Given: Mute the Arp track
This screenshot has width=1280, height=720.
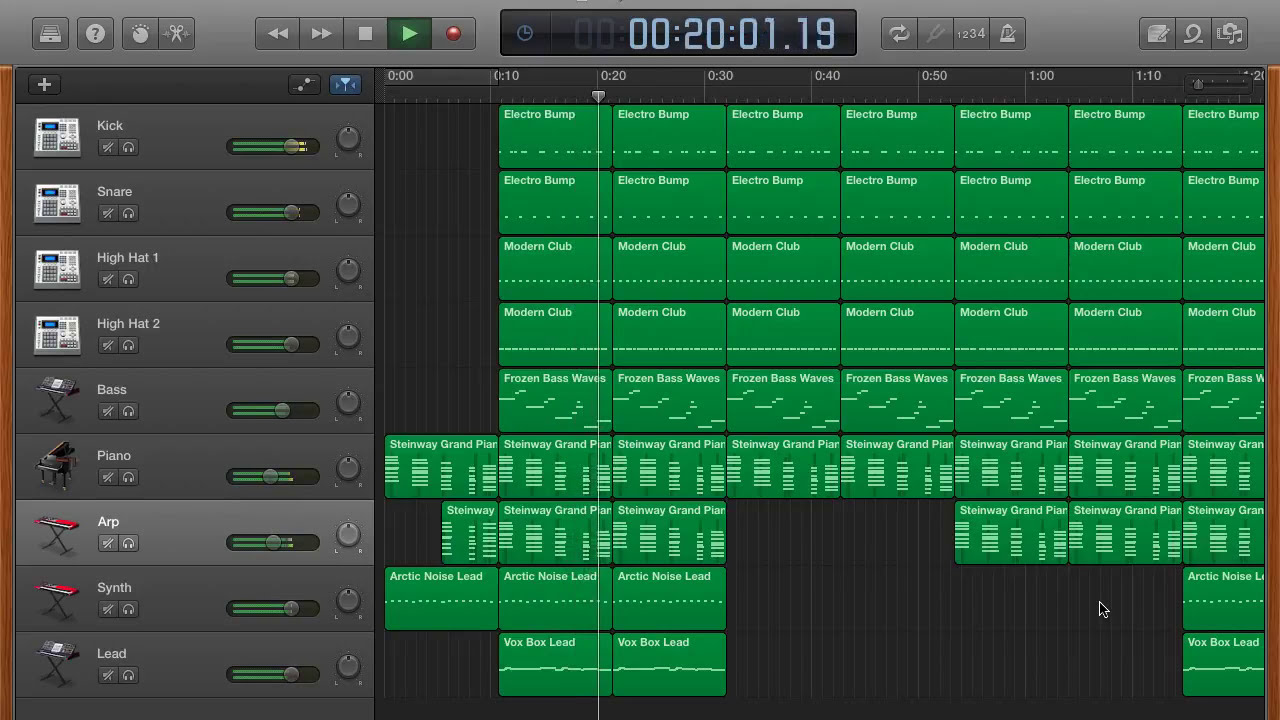Looking at the screenshot, I should 107,543.
